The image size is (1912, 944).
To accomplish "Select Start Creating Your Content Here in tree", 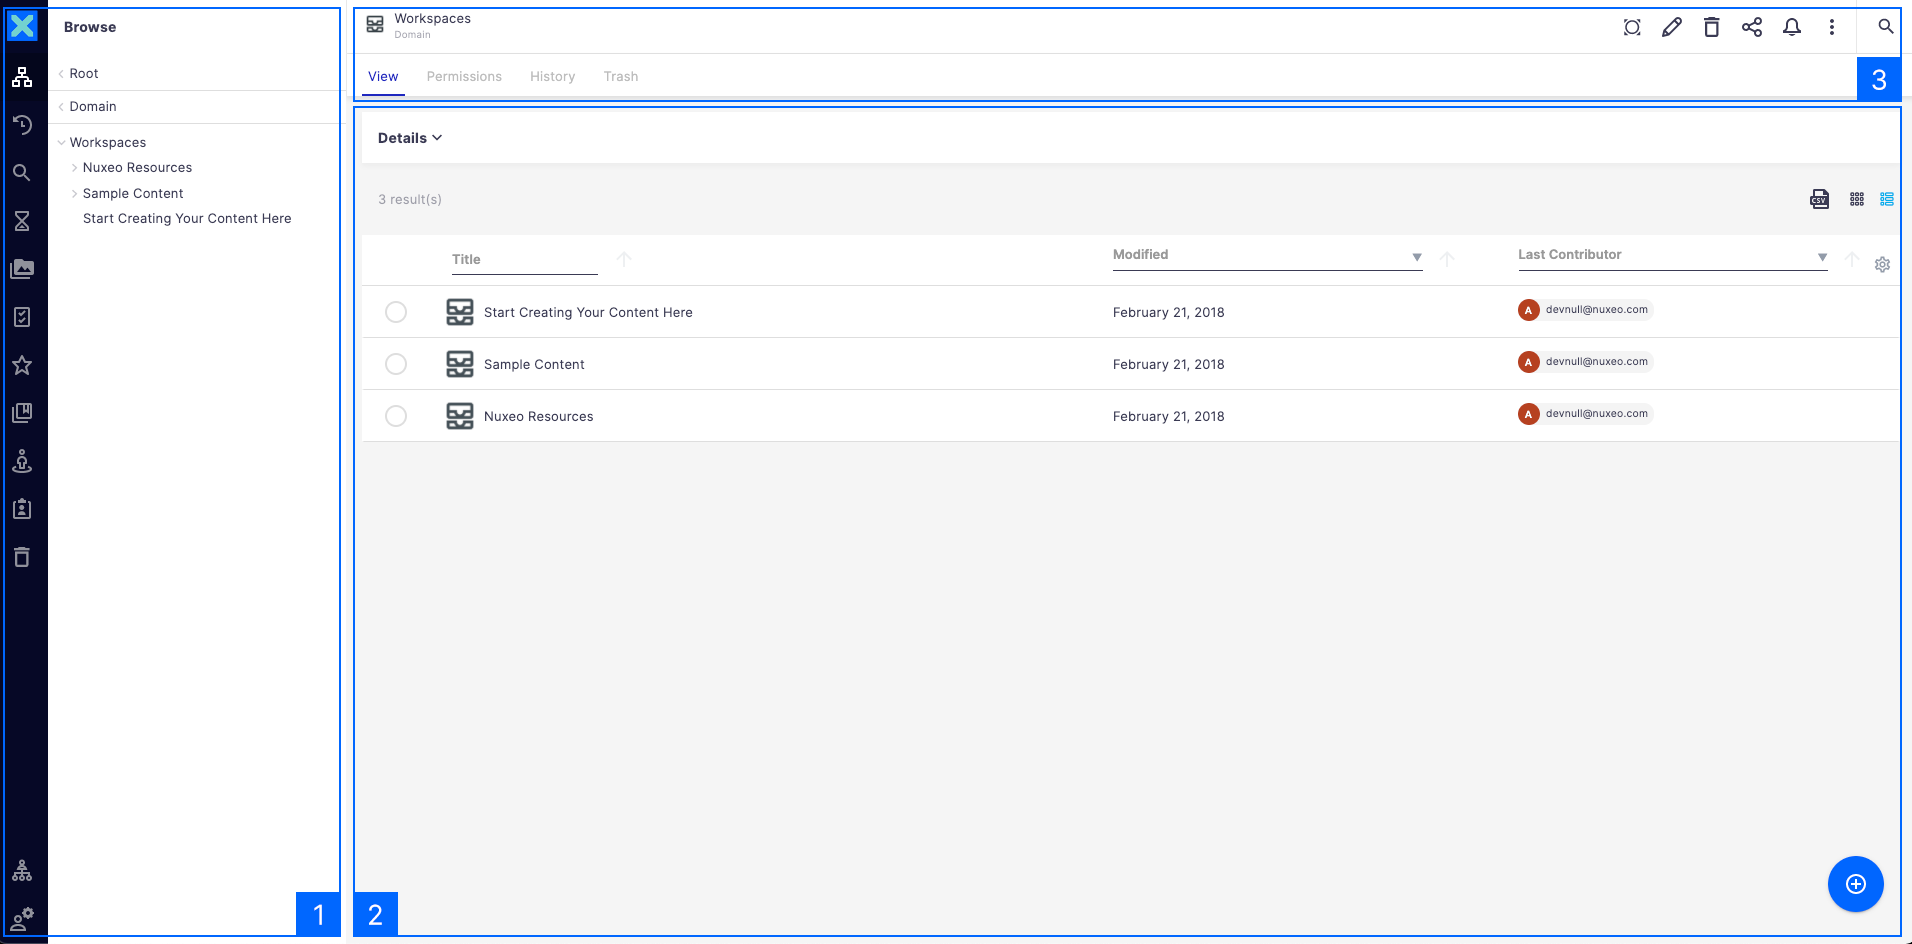I will click(x=187, y=219).
